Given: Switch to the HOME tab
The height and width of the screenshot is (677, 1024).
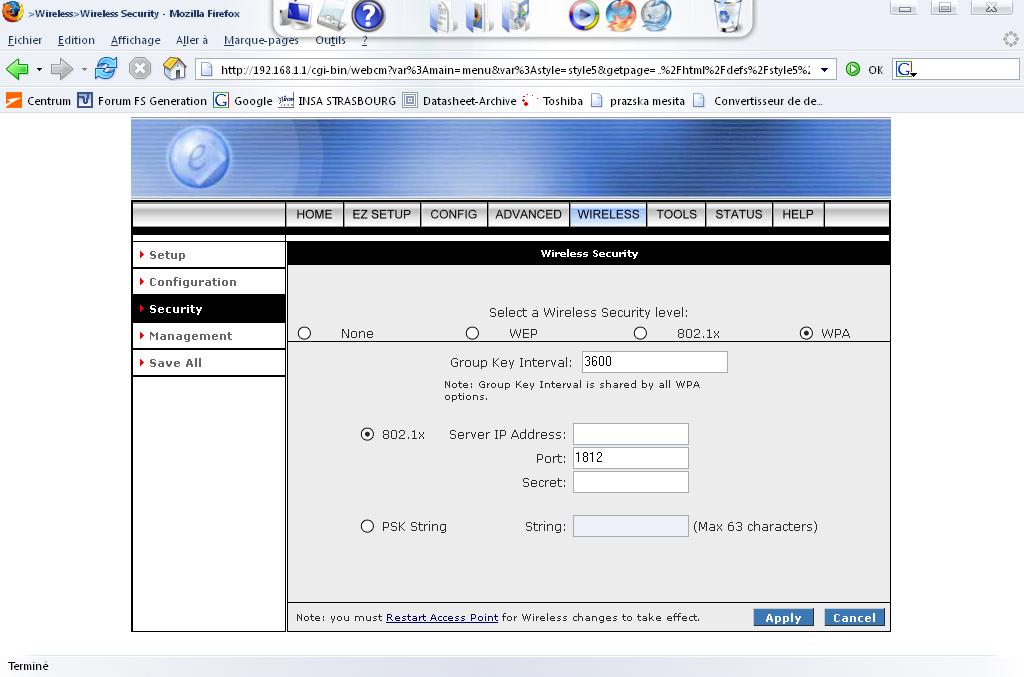Looking at the screenshot, I should pyautogui.click(x=314, y=214).
